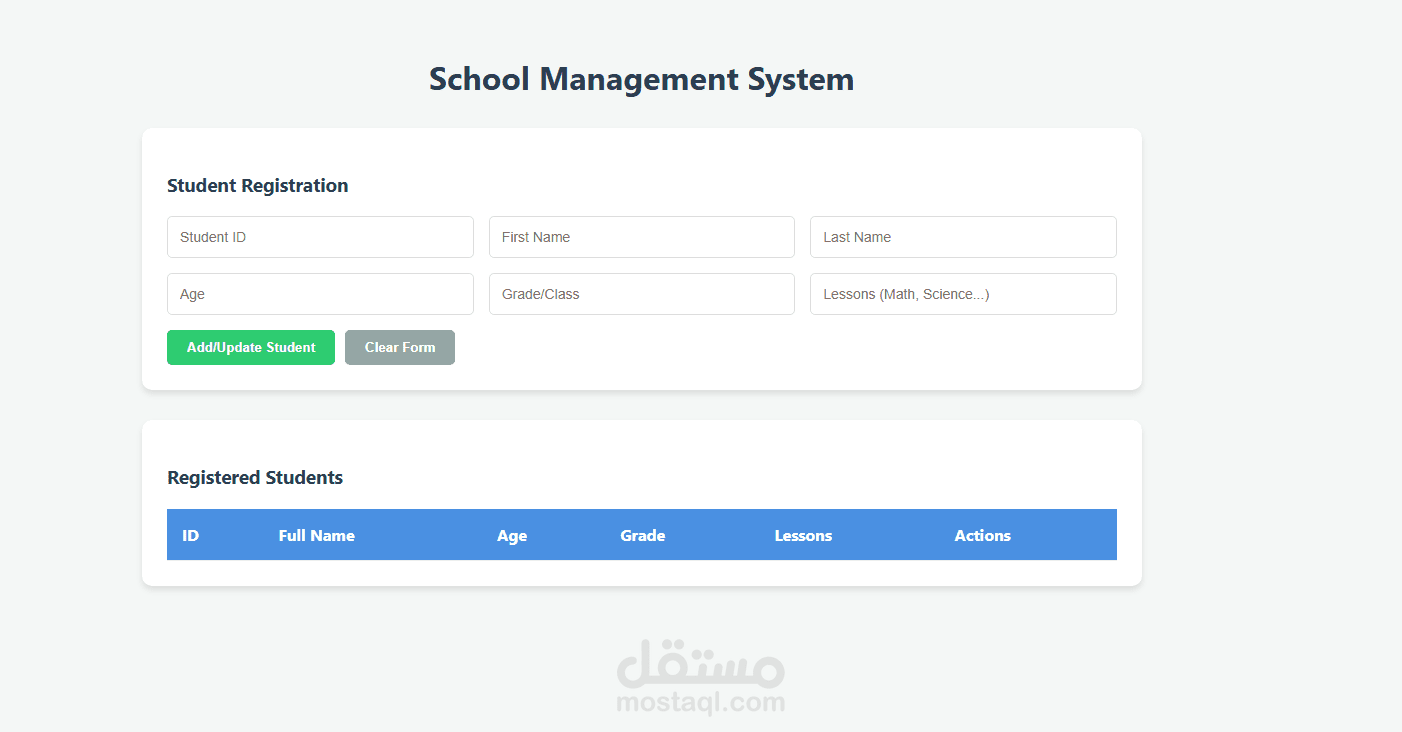The width and height of the screenshot is (1402, 732).
Task: Click the Age input field
Action: click(x=320, y=294)
